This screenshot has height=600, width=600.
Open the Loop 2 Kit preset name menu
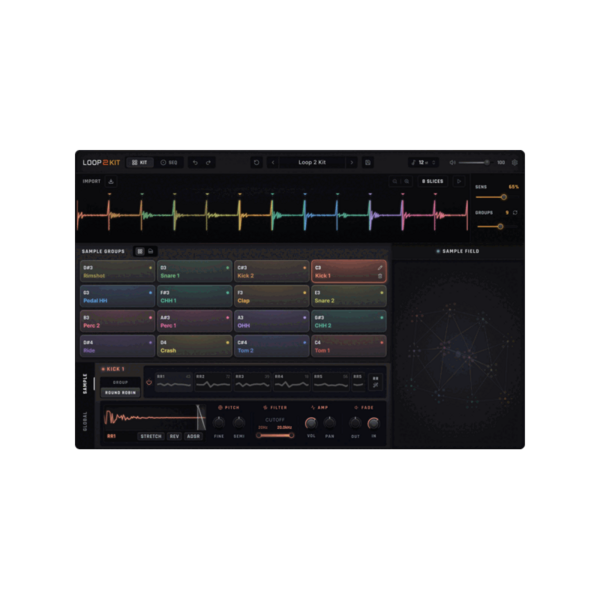[312, 163]
